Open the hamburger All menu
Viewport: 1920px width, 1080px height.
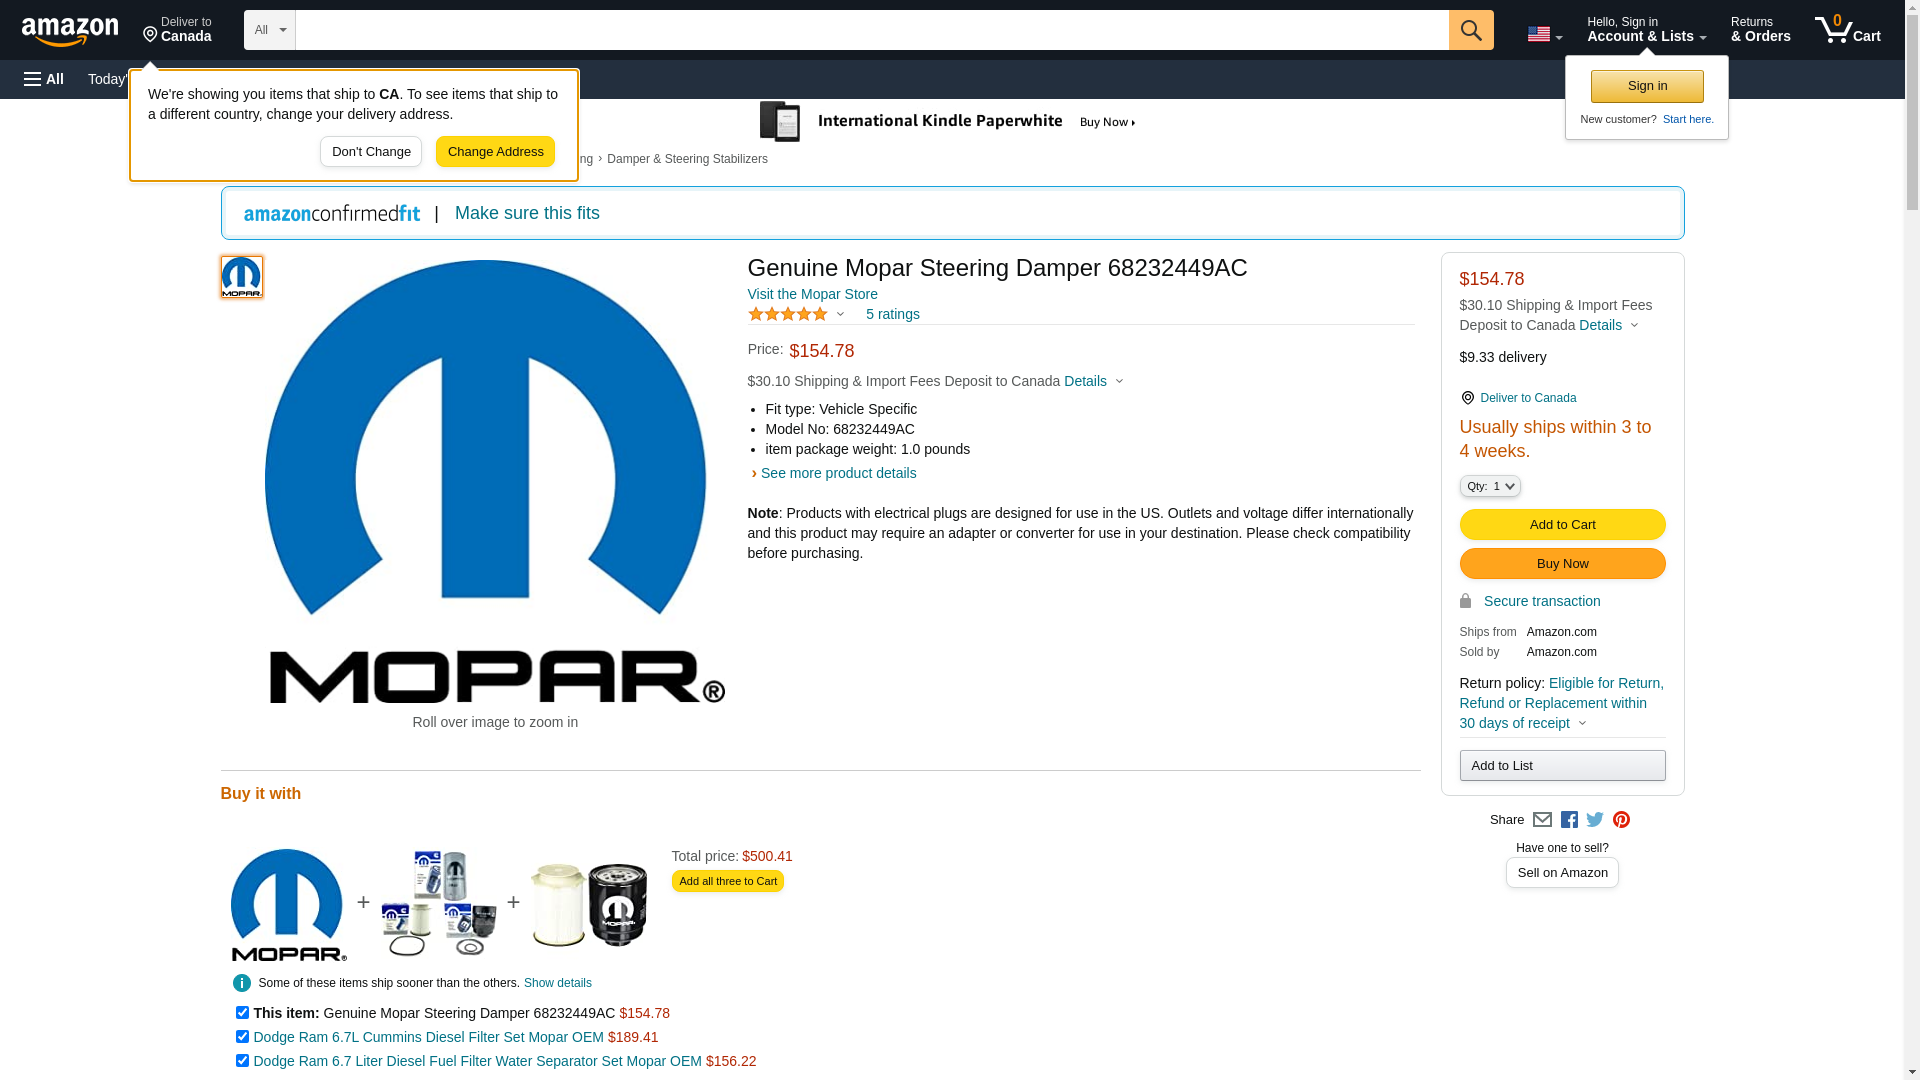(x=44, y=79)
